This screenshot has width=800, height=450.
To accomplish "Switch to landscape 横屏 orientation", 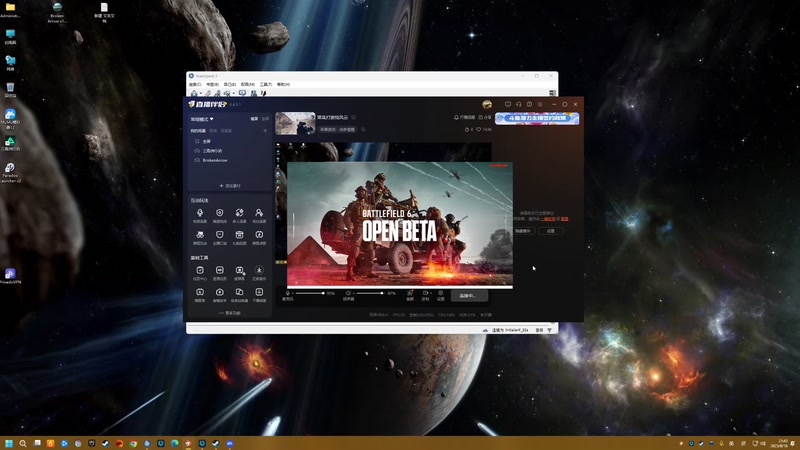I will tap(254, 119).
